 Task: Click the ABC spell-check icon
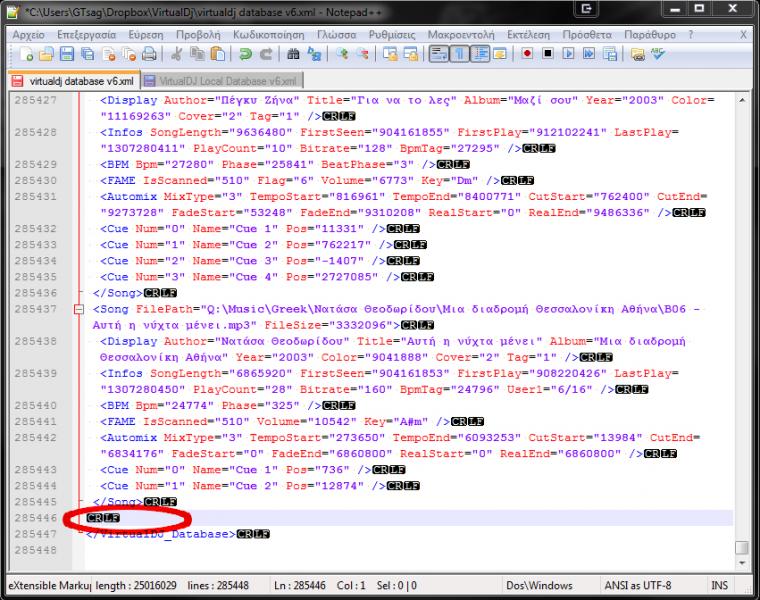click(x=658, y=53)
